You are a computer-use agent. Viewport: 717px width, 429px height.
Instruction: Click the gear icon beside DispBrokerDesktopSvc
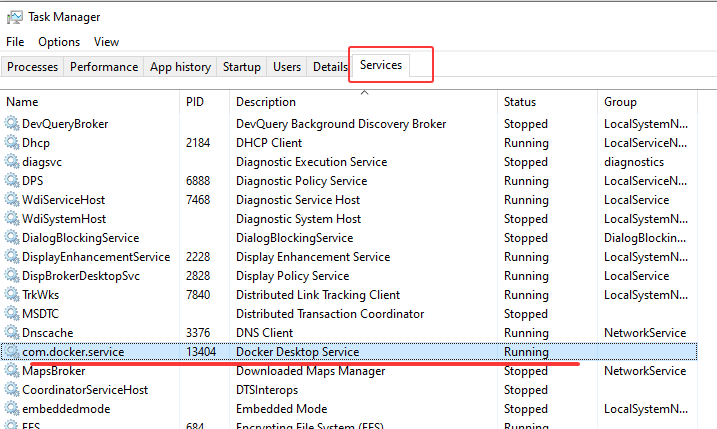coord(12,276)
